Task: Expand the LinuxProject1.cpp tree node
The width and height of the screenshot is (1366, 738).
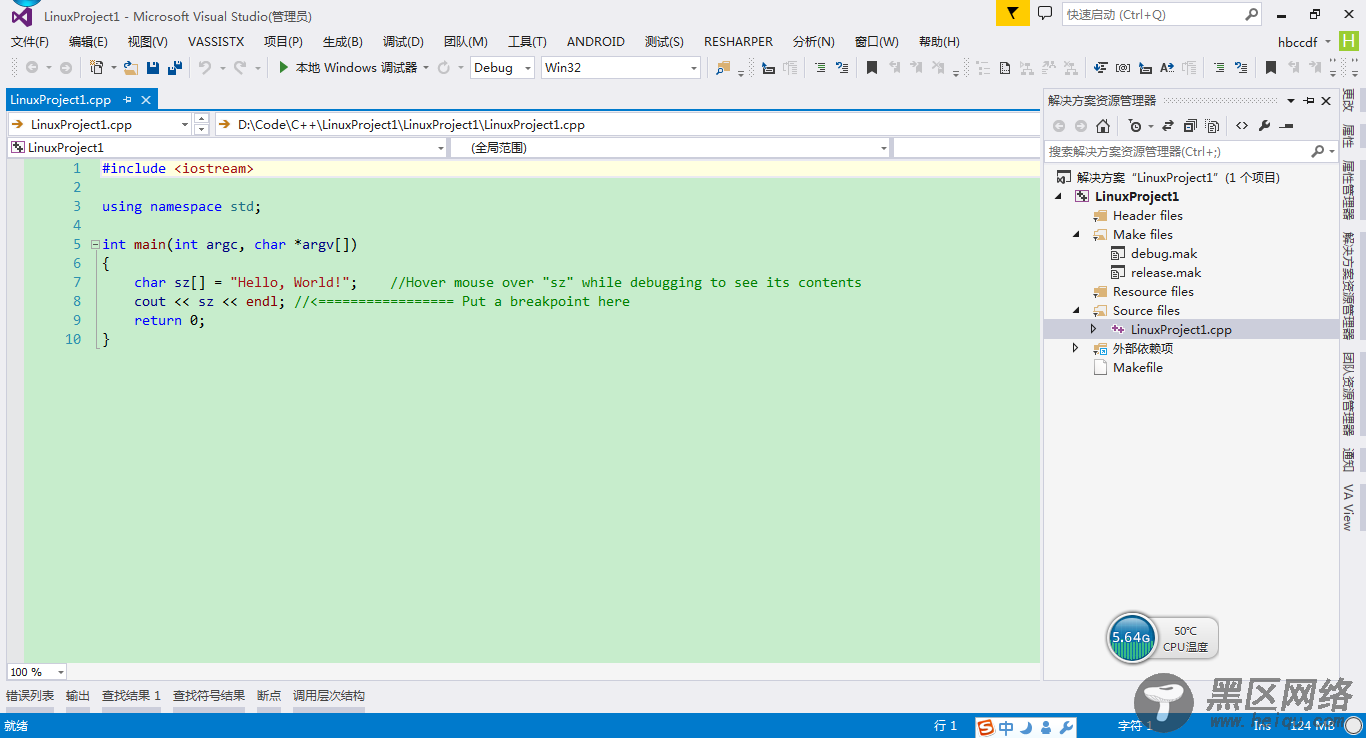Action: click(1094, 329)
